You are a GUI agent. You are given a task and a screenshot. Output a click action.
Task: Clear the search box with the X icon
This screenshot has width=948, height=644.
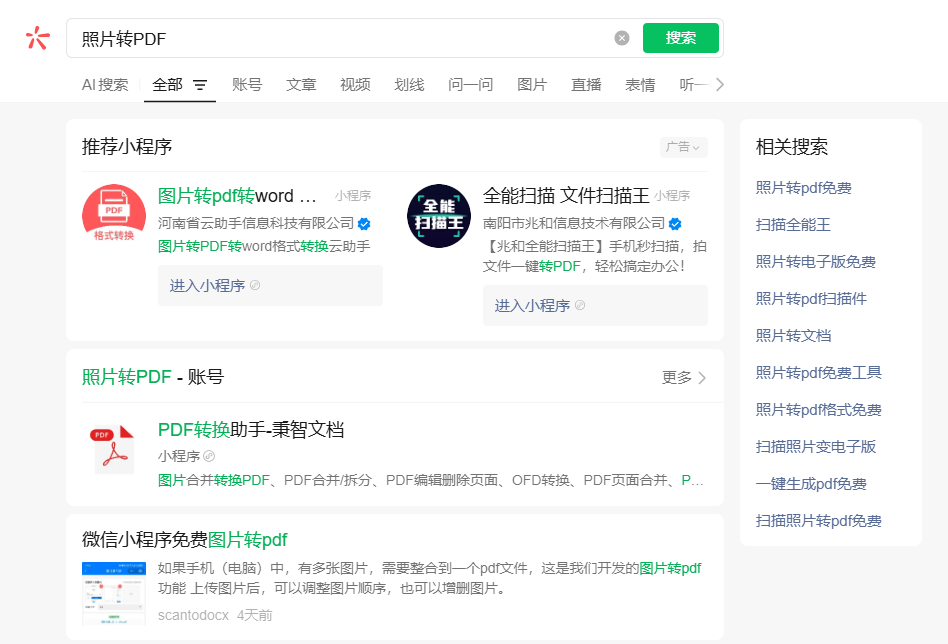coord(622,38)
